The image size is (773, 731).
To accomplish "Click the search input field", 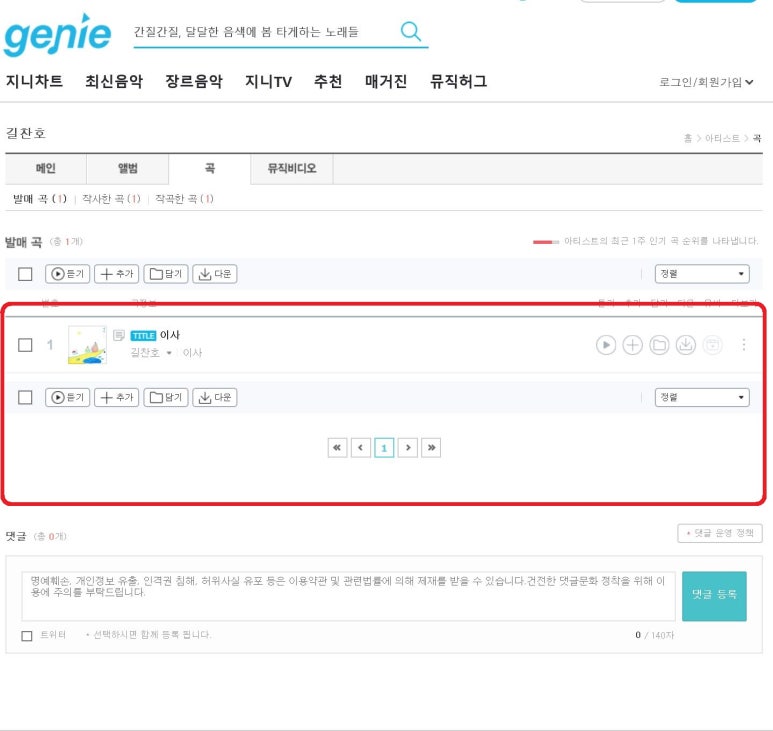I will (264, 32).
